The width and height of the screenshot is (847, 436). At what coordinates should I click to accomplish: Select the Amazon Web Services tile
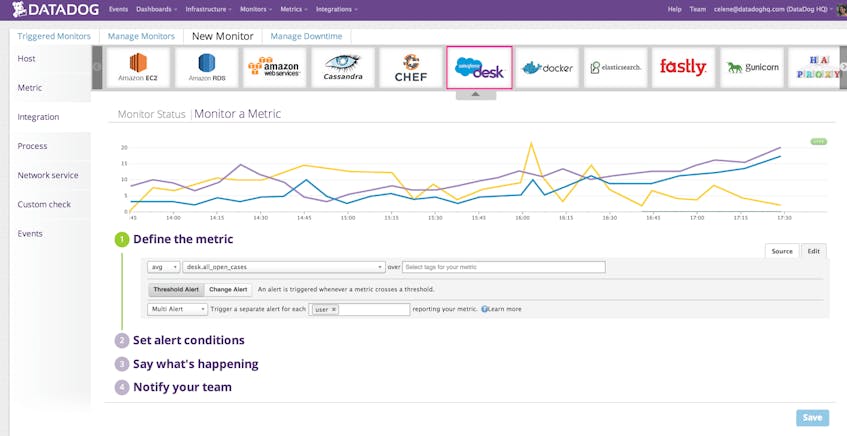pos(274,68)
